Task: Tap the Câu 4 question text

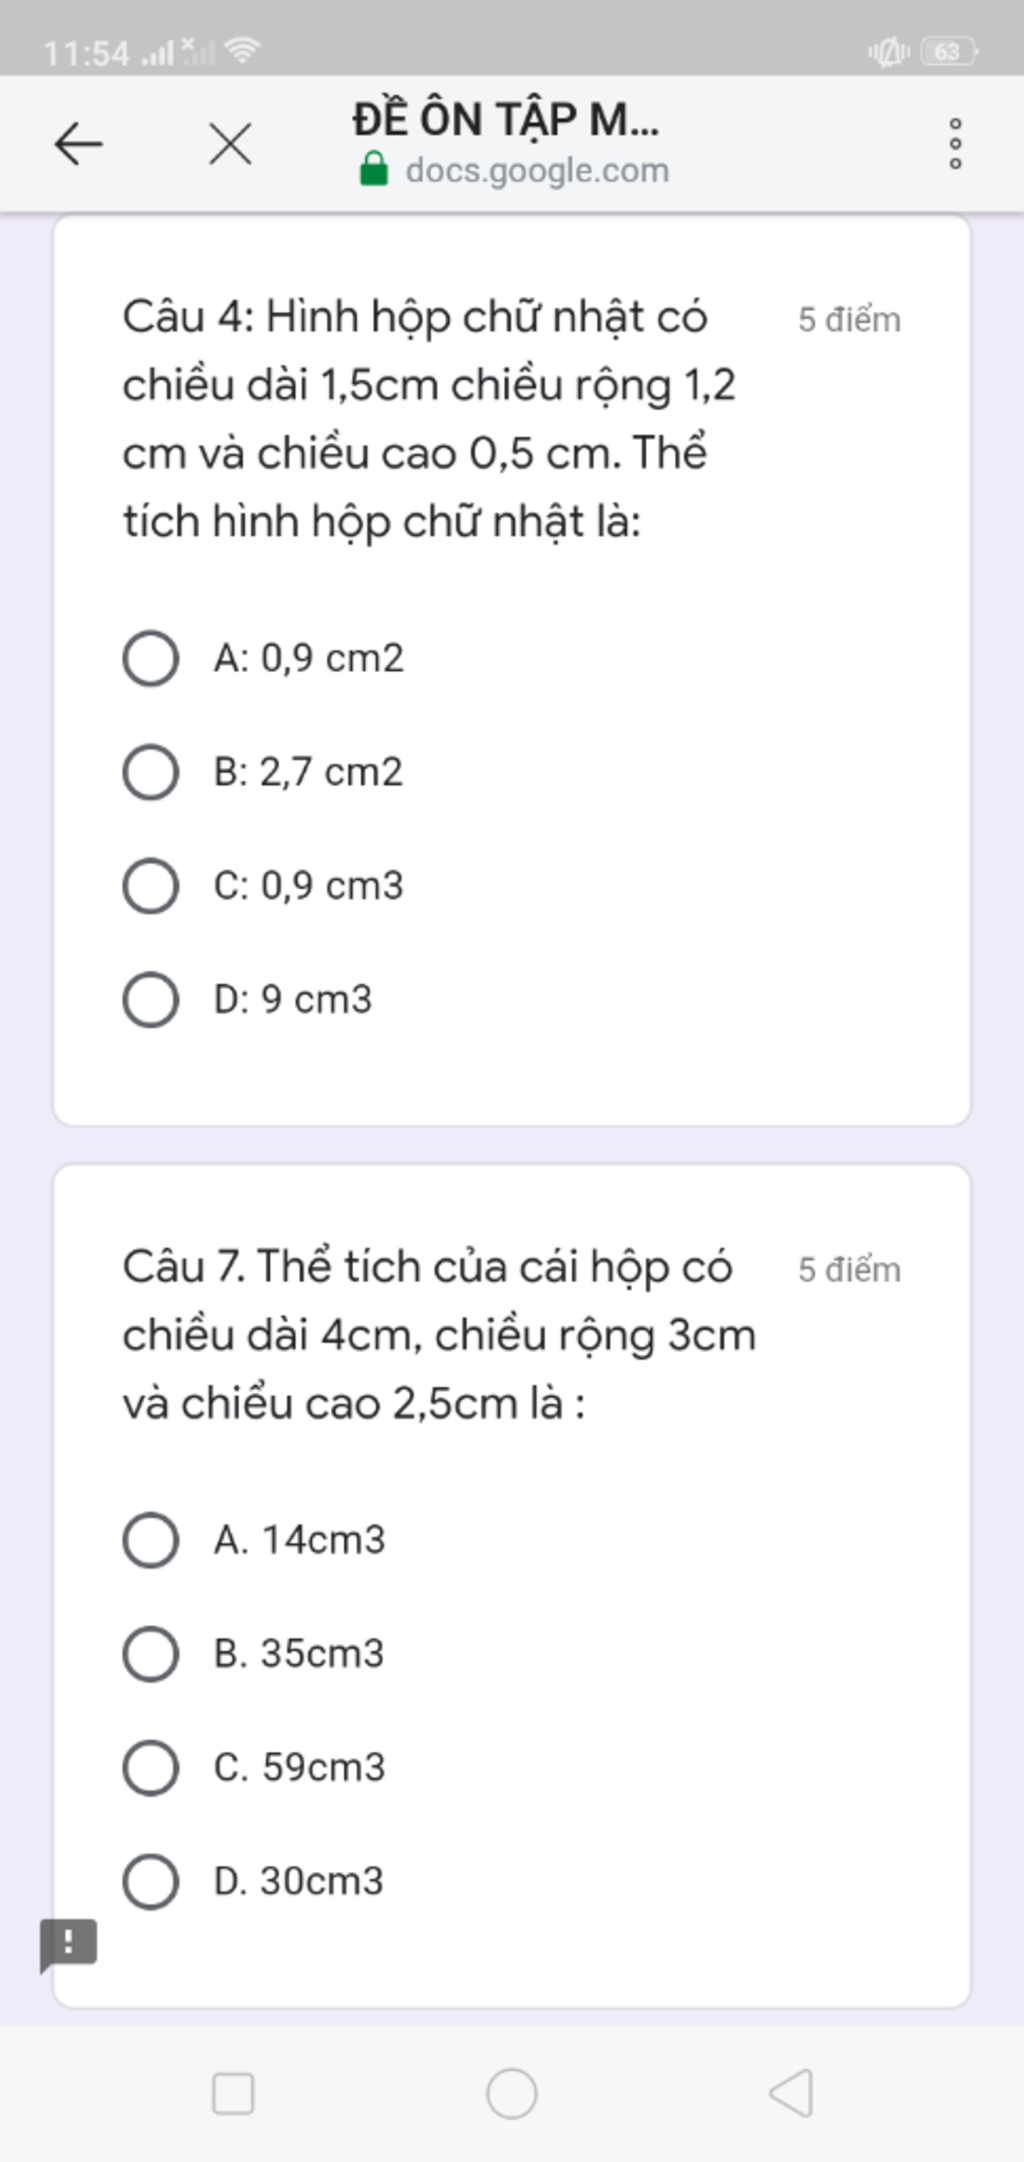Action: coord(430,419)
